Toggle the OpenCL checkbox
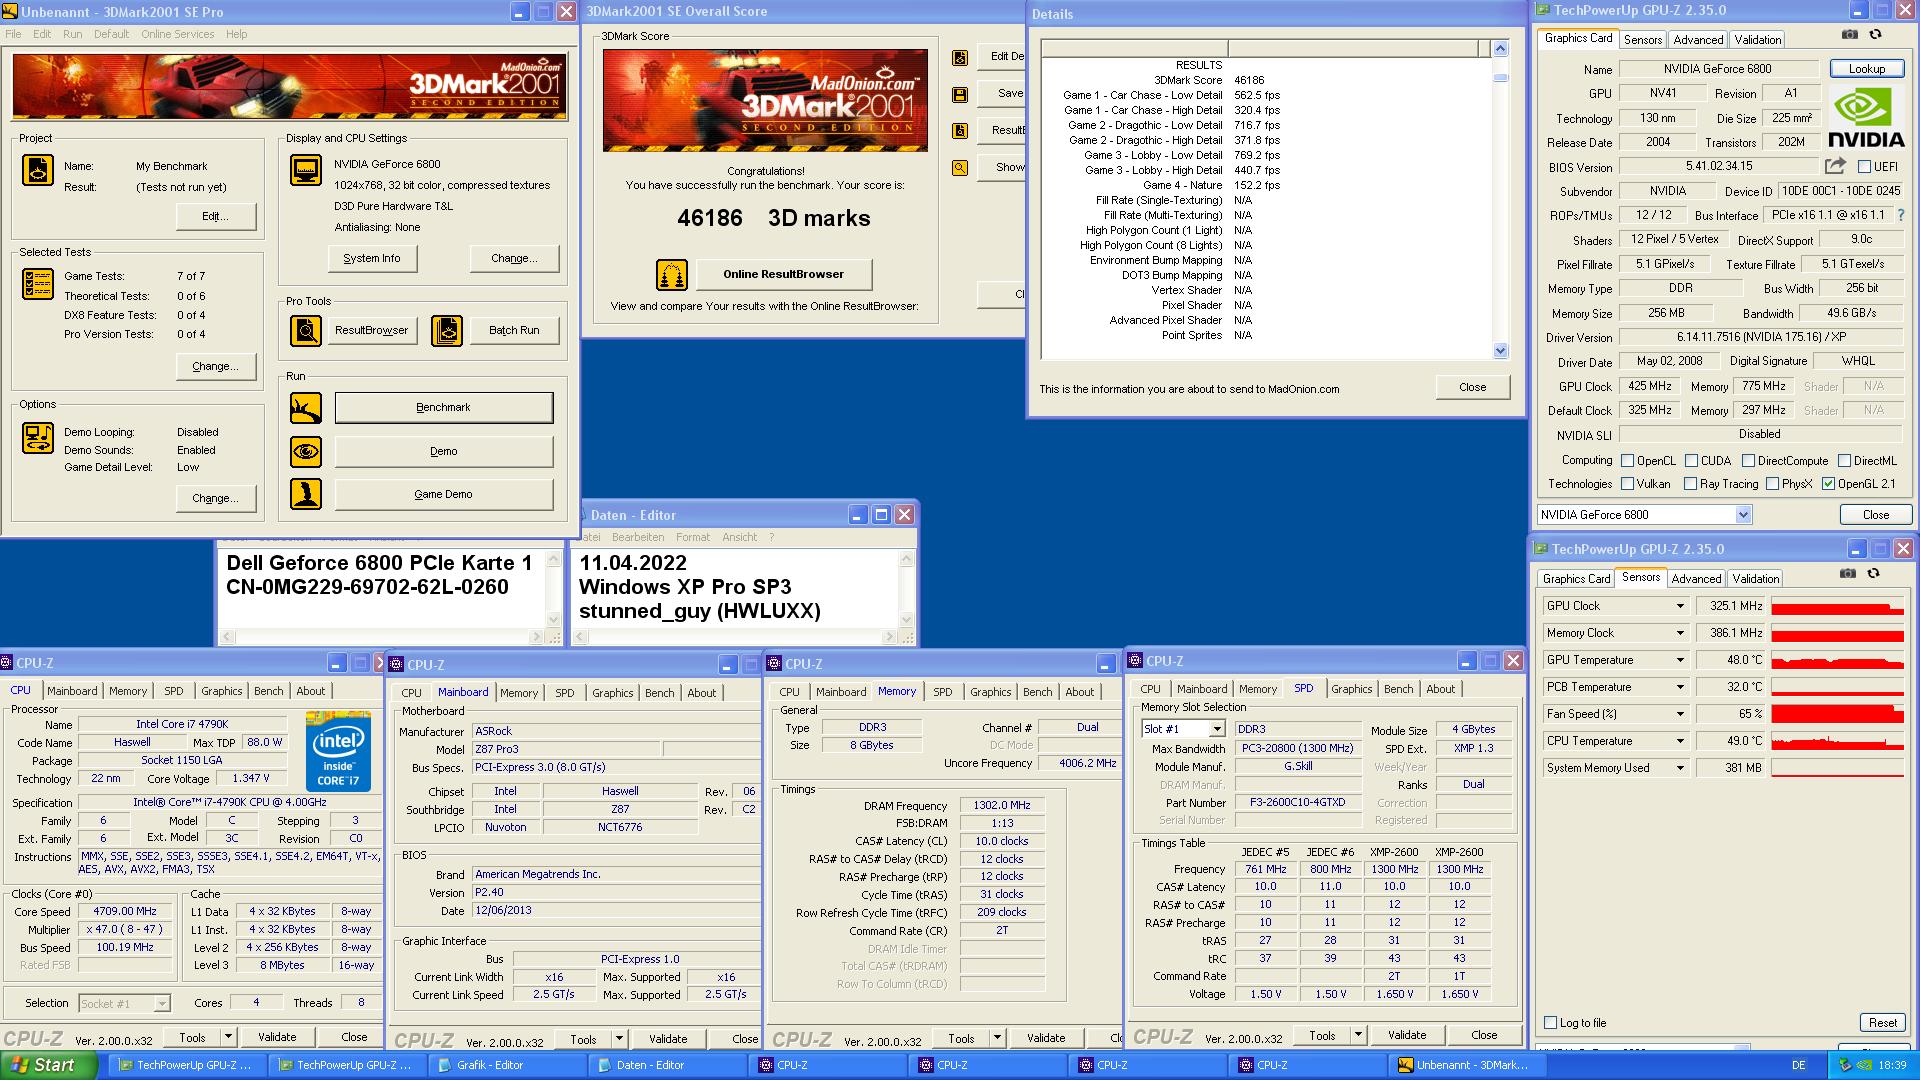 pyautogui.click(x=1628, y=461)
